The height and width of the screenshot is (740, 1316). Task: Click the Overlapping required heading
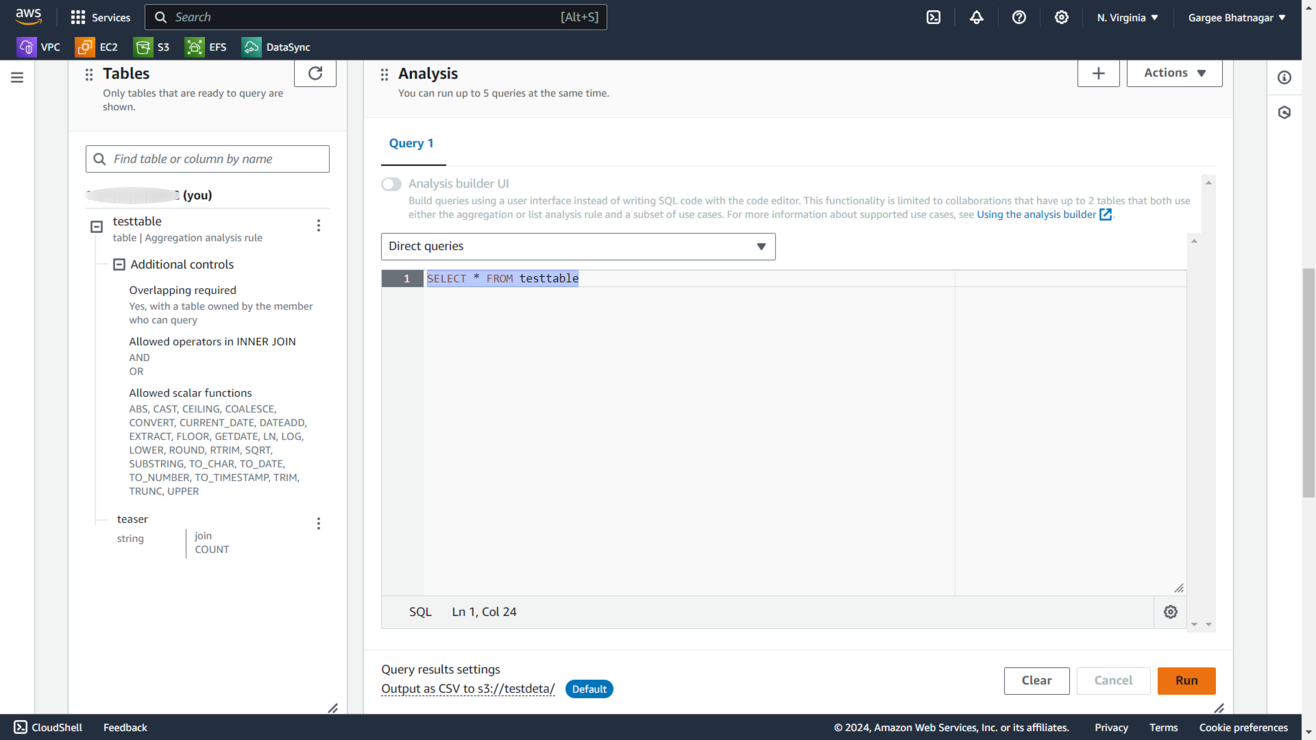click(x=183, y=290)
